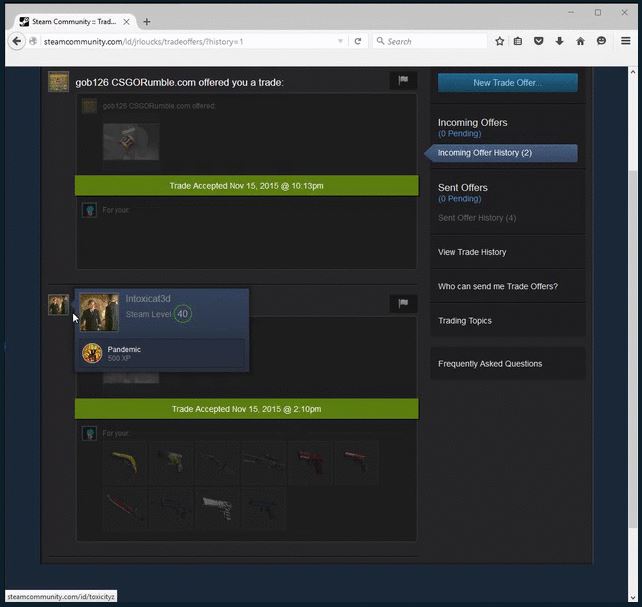Click the browser back arrow button
This screenshot has width=642, height=607.
tap(17, 41)
